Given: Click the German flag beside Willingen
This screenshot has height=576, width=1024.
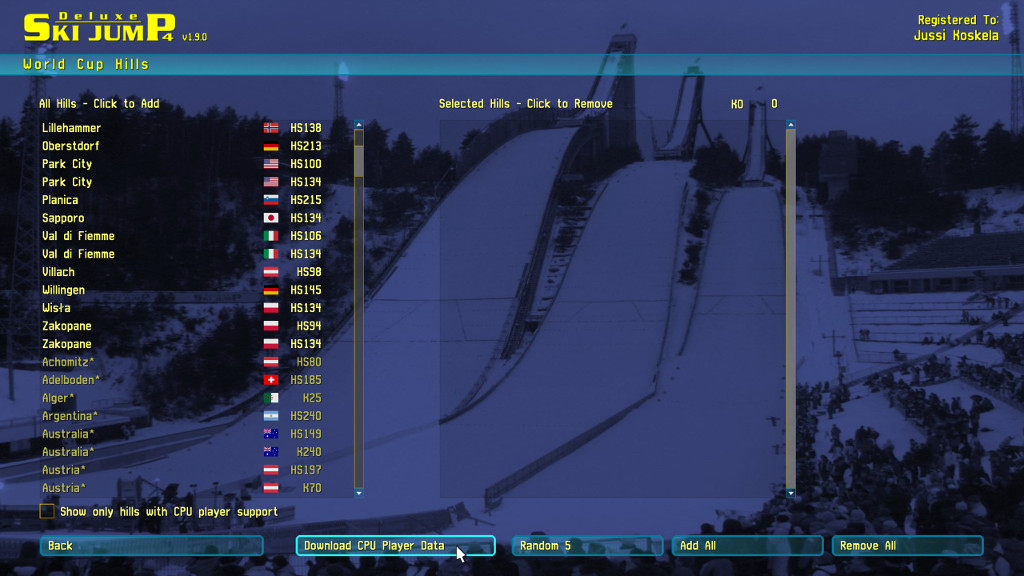Looking at the screenshot, I should tap(271, 290).
